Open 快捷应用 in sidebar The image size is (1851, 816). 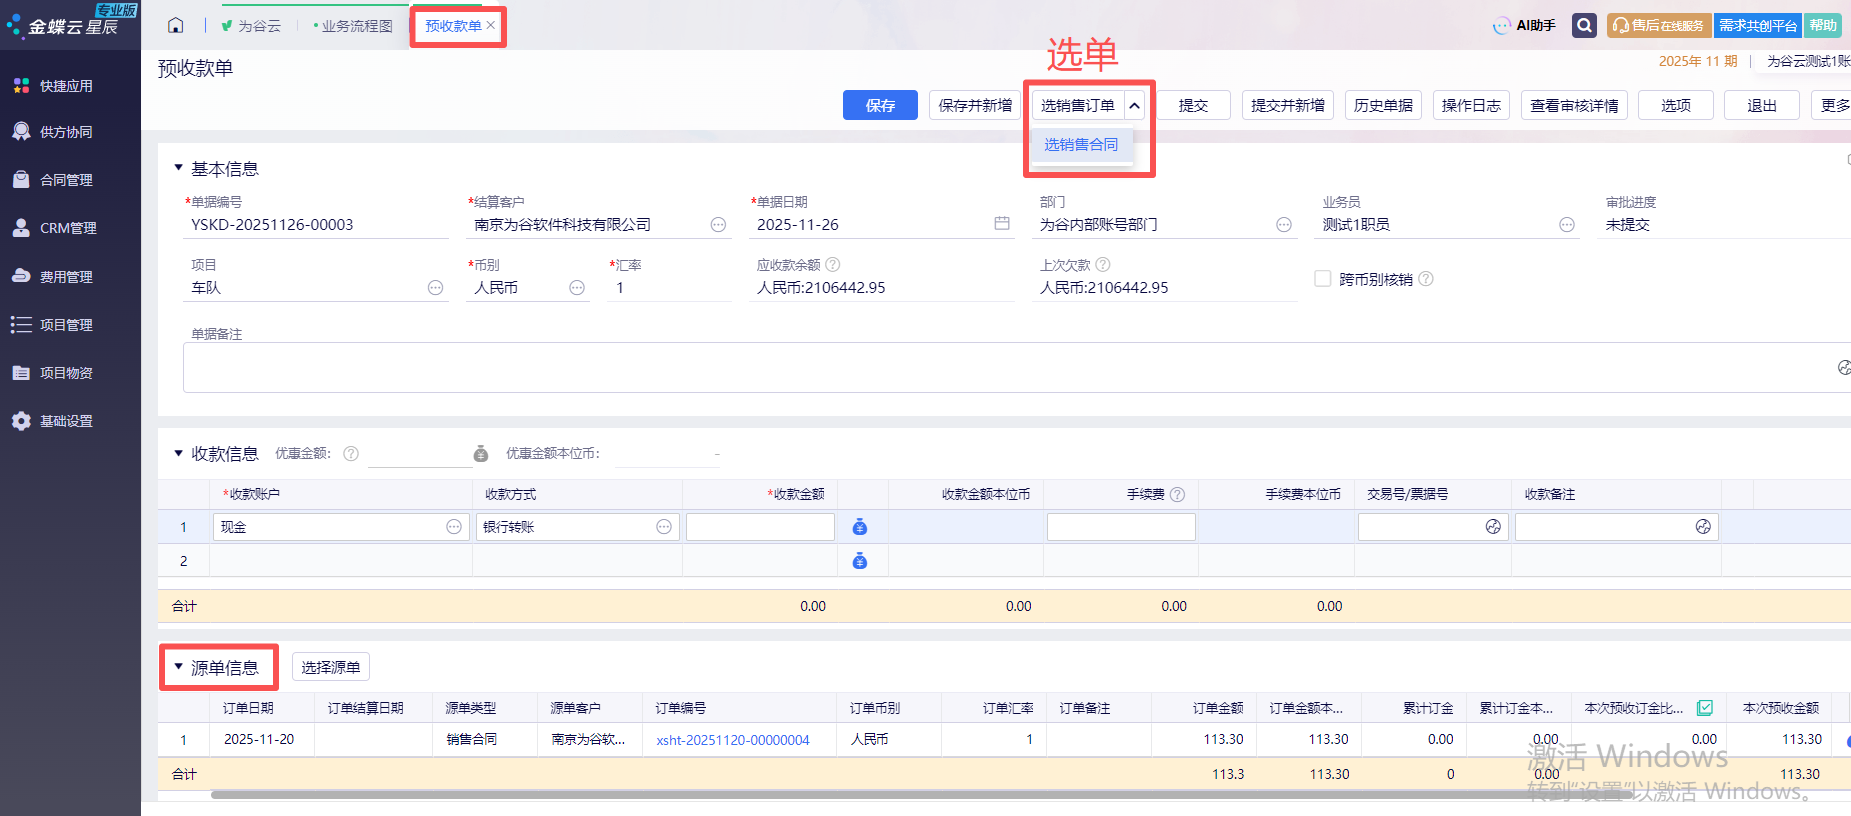click(x=66, y=86)
